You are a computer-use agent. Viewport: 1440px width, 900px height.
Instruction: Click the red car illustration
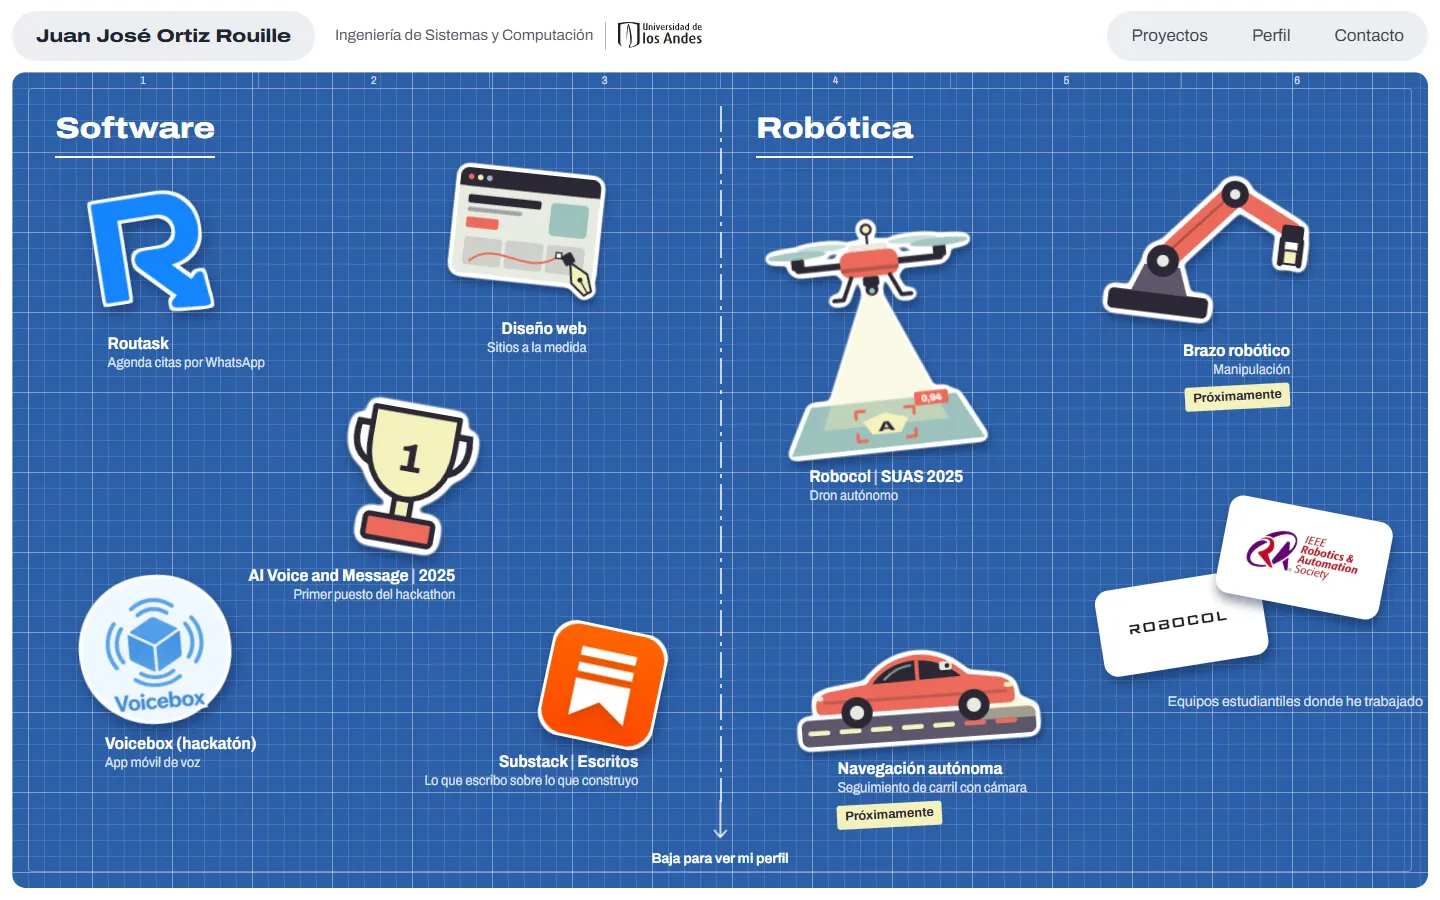pyautogui.click(x=919, y=701)
